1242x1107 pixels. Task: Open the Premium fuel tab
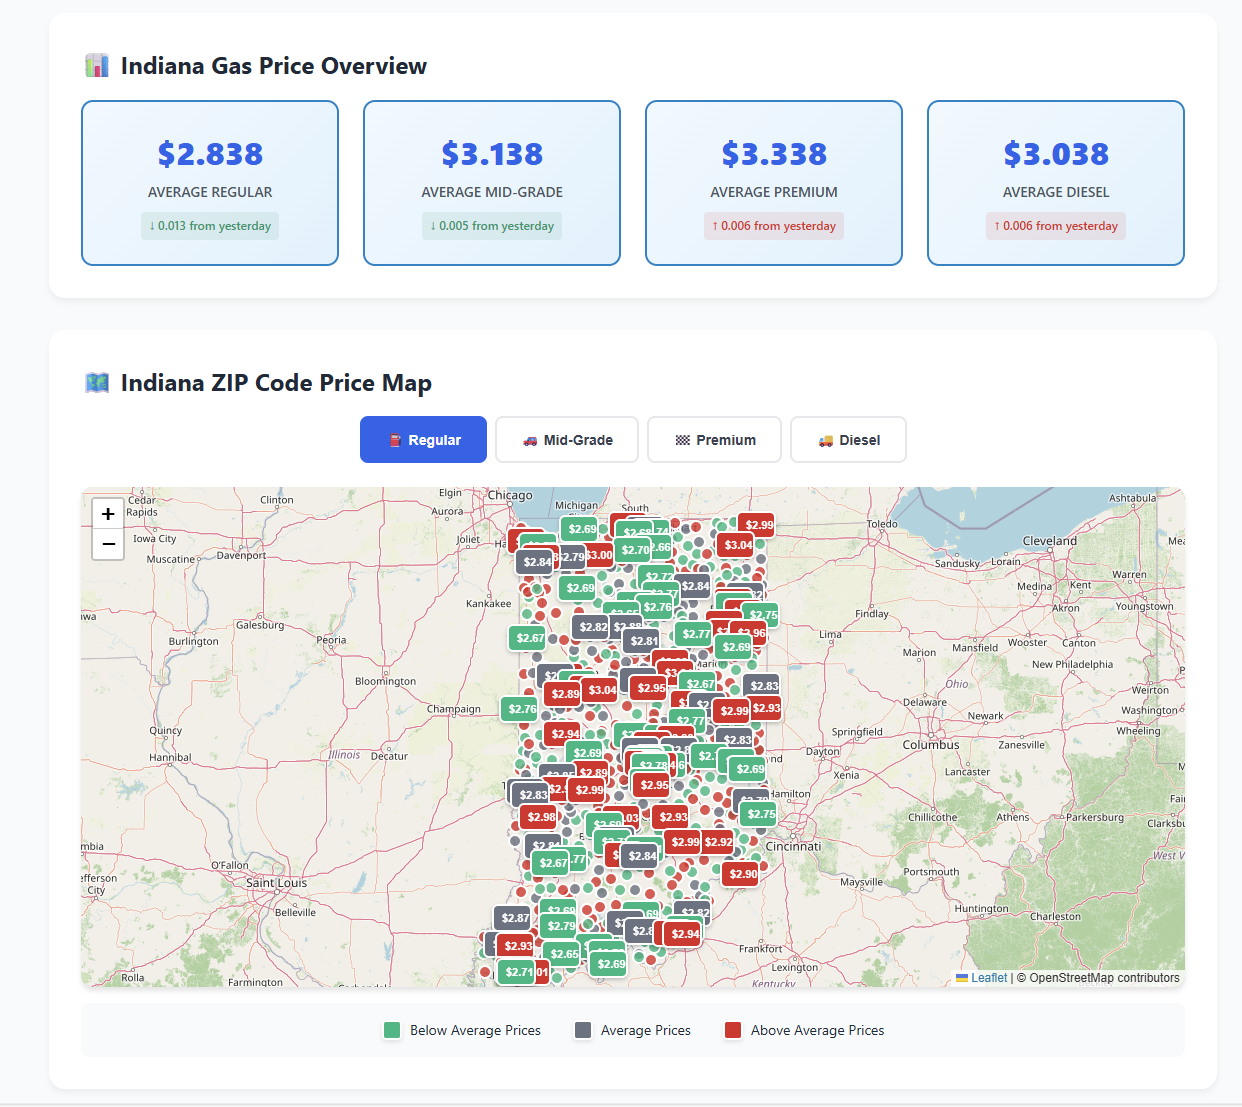click(x=714, y=440)
